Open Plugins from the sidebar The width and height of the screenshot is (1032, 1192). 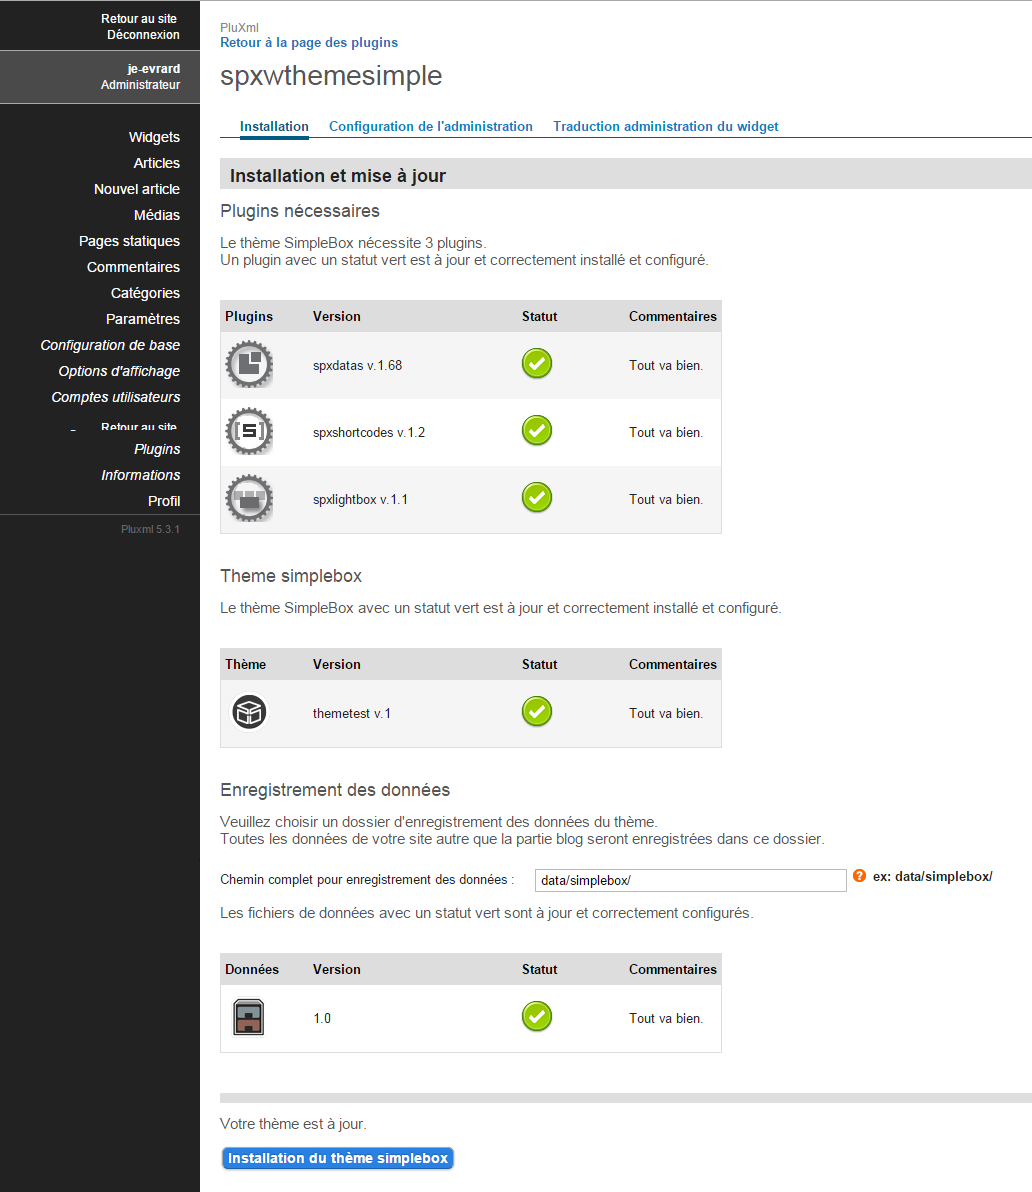[157, 449]
